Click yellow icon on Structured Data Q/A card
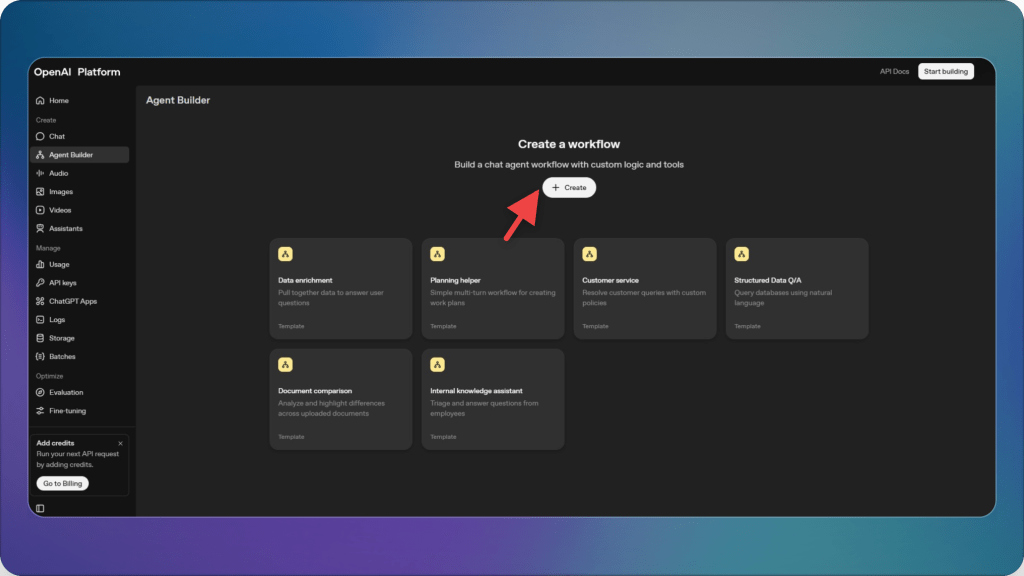This screenshot has width=1024, height=576. 741,254
